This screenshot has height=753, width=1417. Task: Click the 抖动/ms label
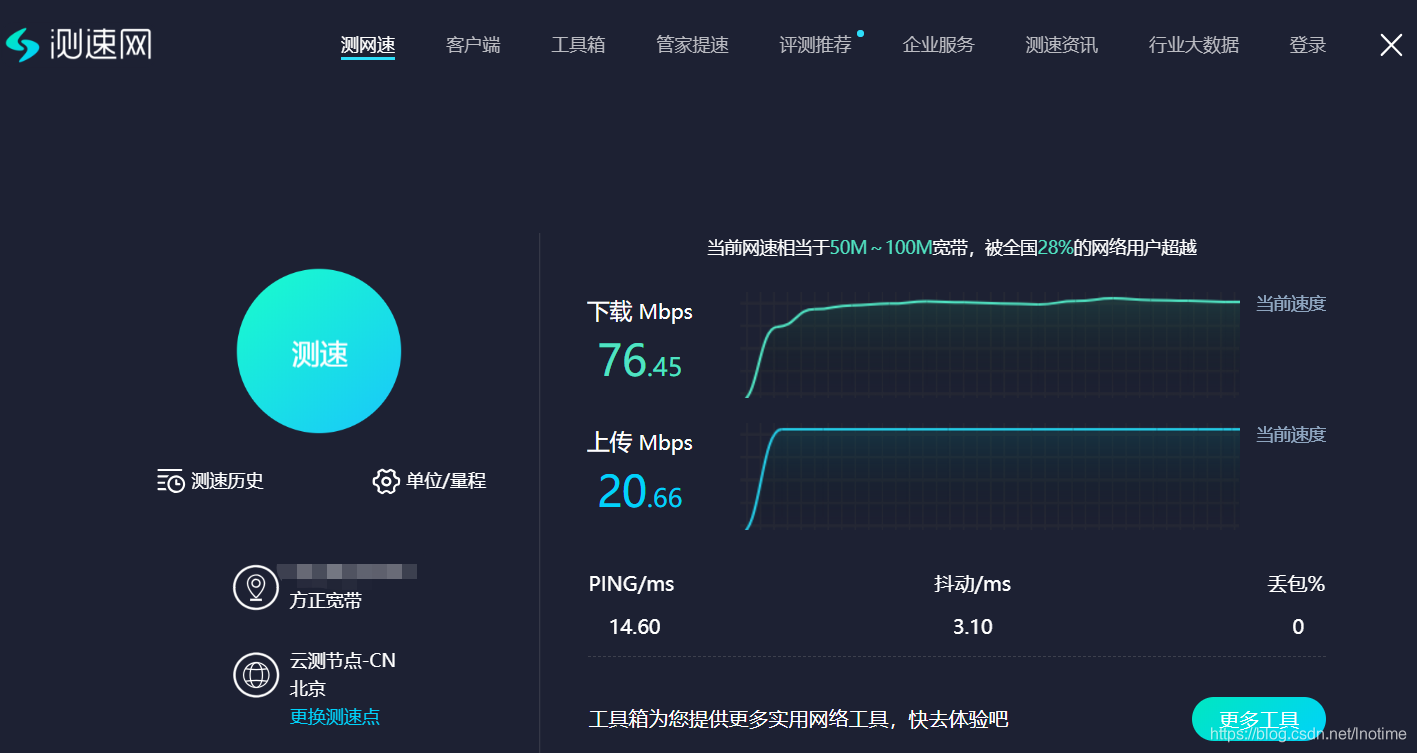click(973, 584)
